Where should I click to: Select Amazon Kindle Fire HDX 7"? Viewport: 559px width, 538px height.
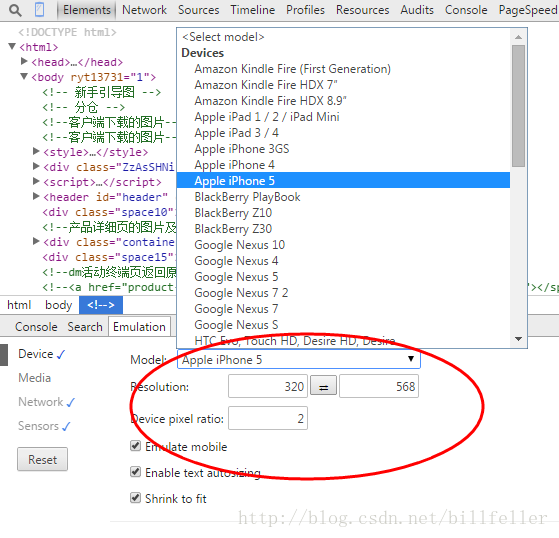click(343, 85)
